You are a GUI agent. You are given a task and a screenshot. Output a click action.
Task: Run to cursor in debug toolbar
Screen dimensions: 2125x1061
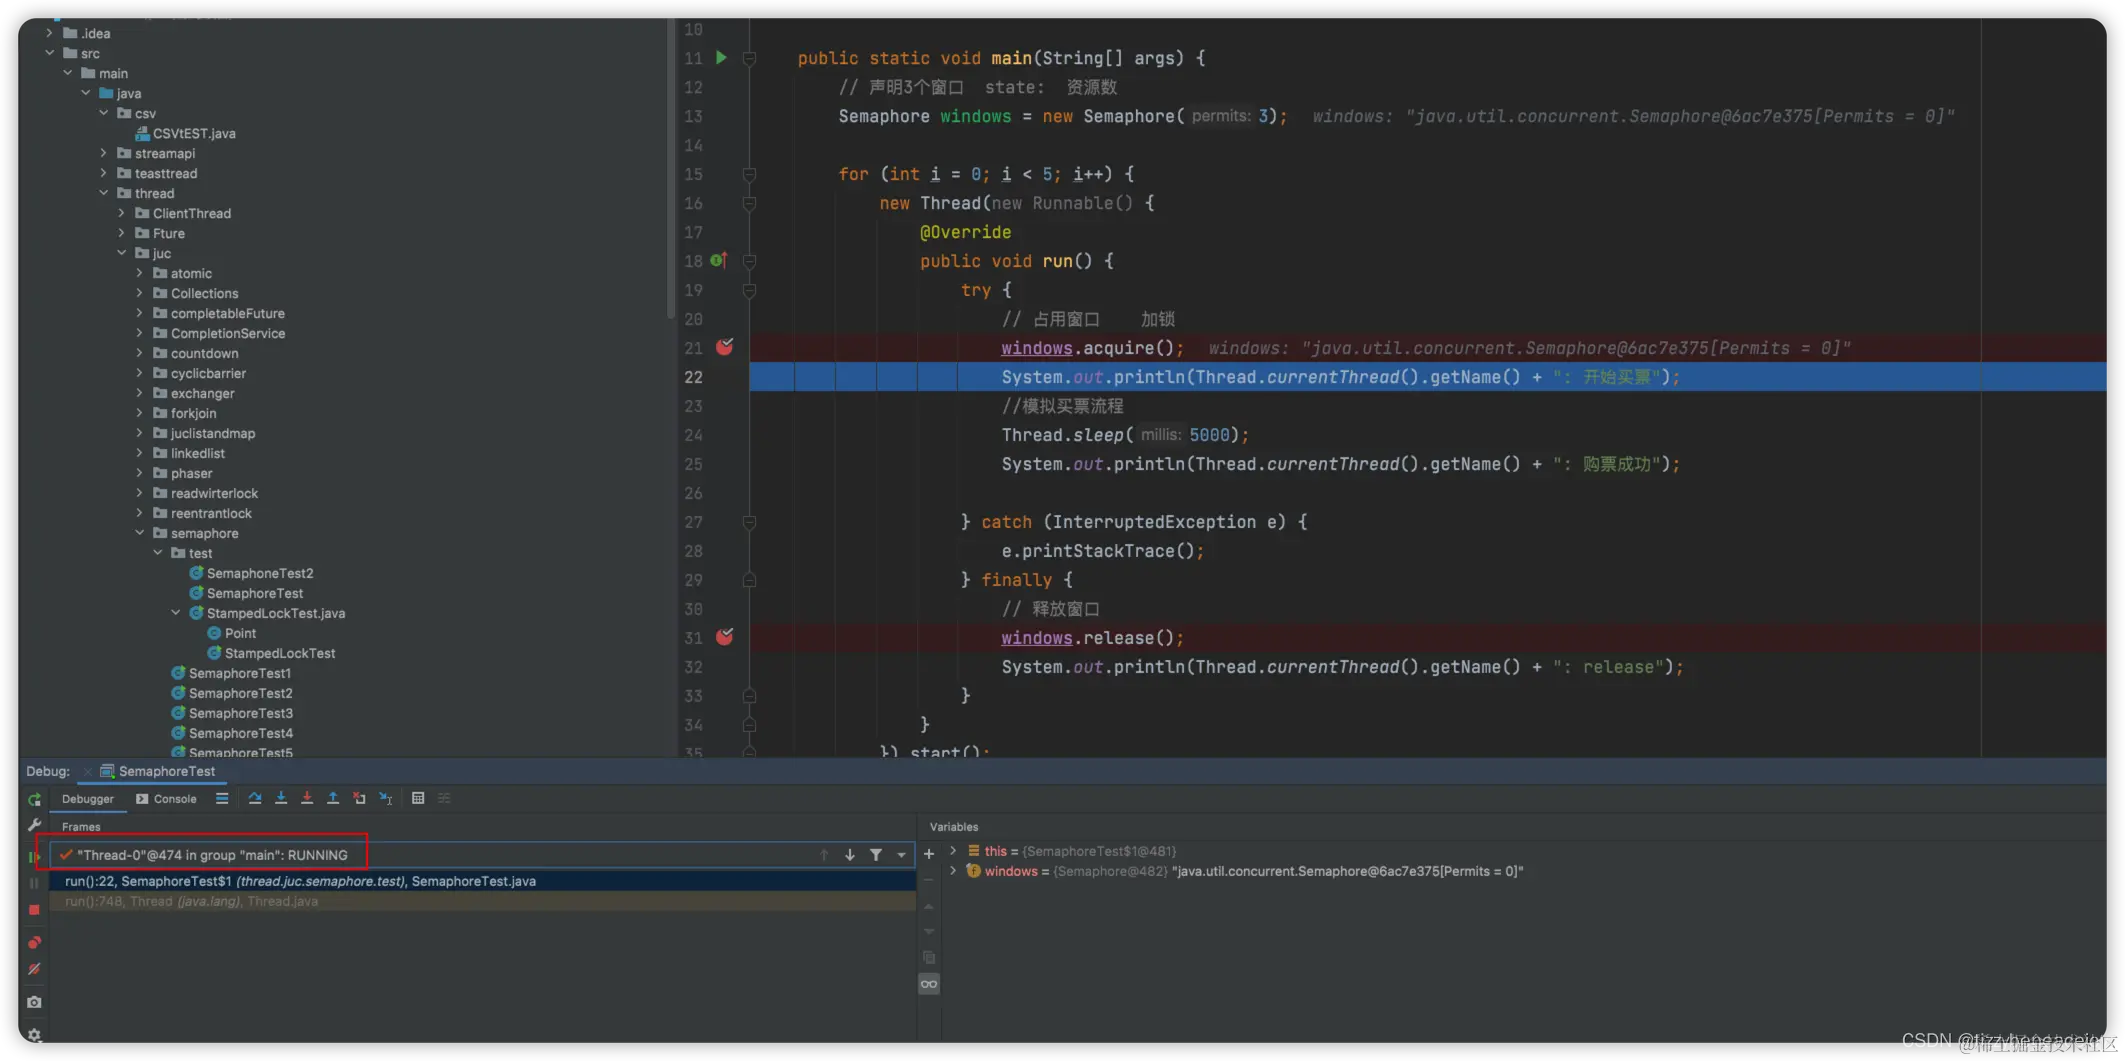pos(385,798)
